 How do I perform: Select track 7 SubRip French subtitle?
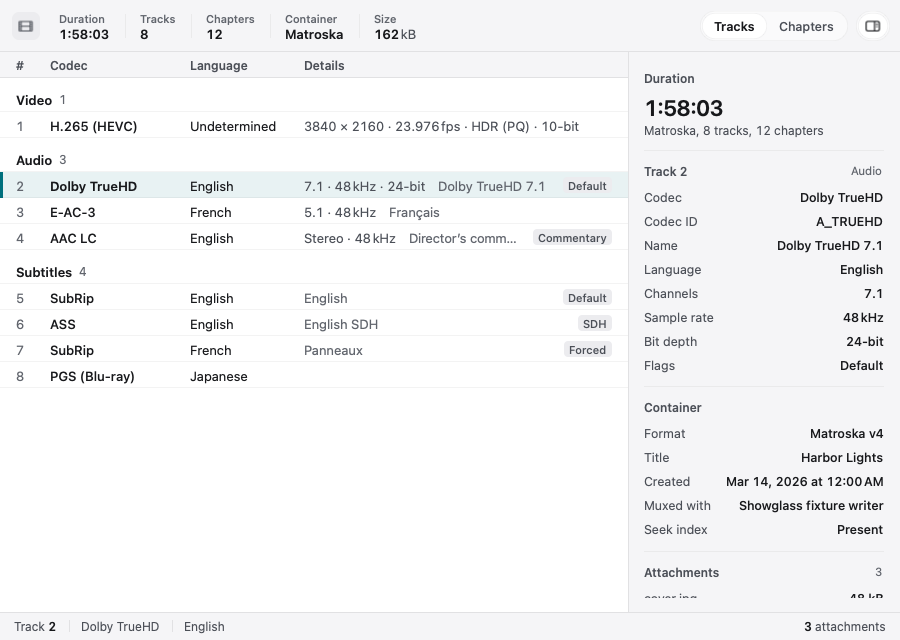point(314,350)
